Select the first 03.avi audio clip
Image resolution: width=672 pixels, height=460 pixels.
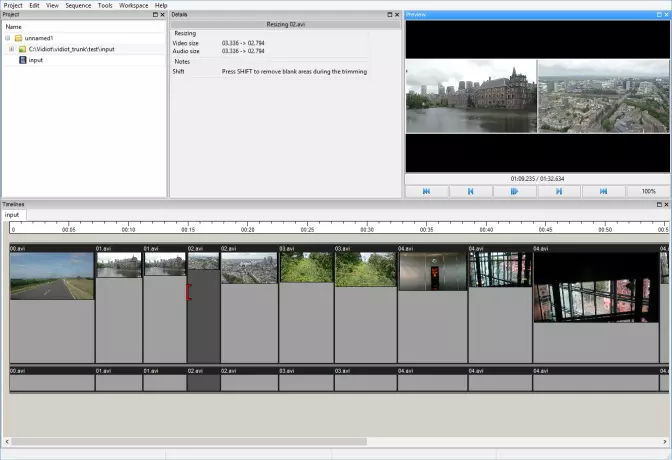[306, 379]
